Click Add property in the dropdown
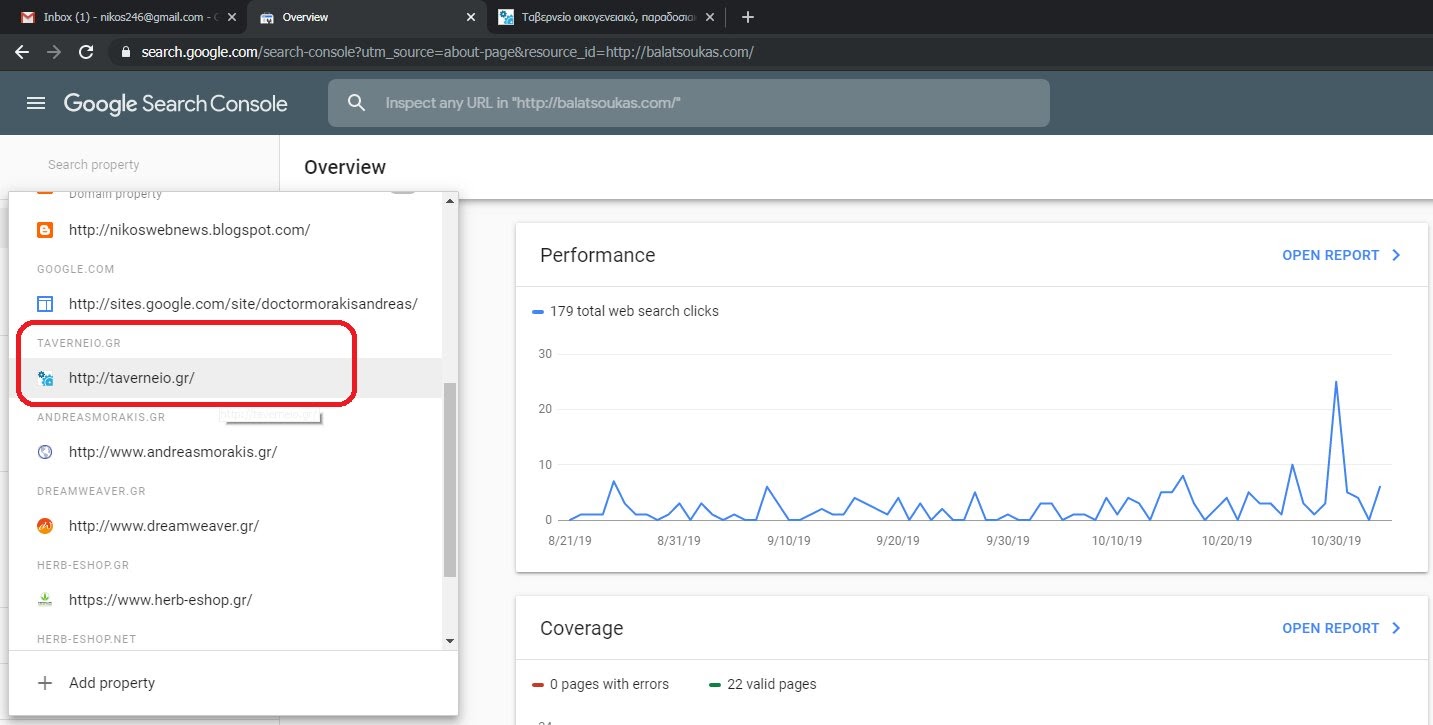 [233, 683]
